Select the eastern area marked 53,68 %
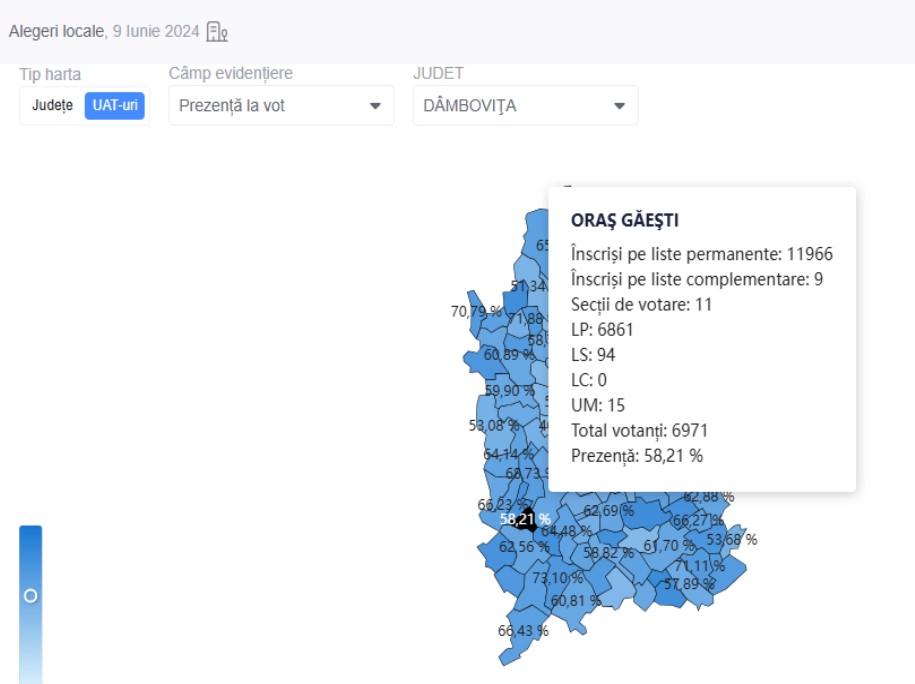 click(731, 540)
